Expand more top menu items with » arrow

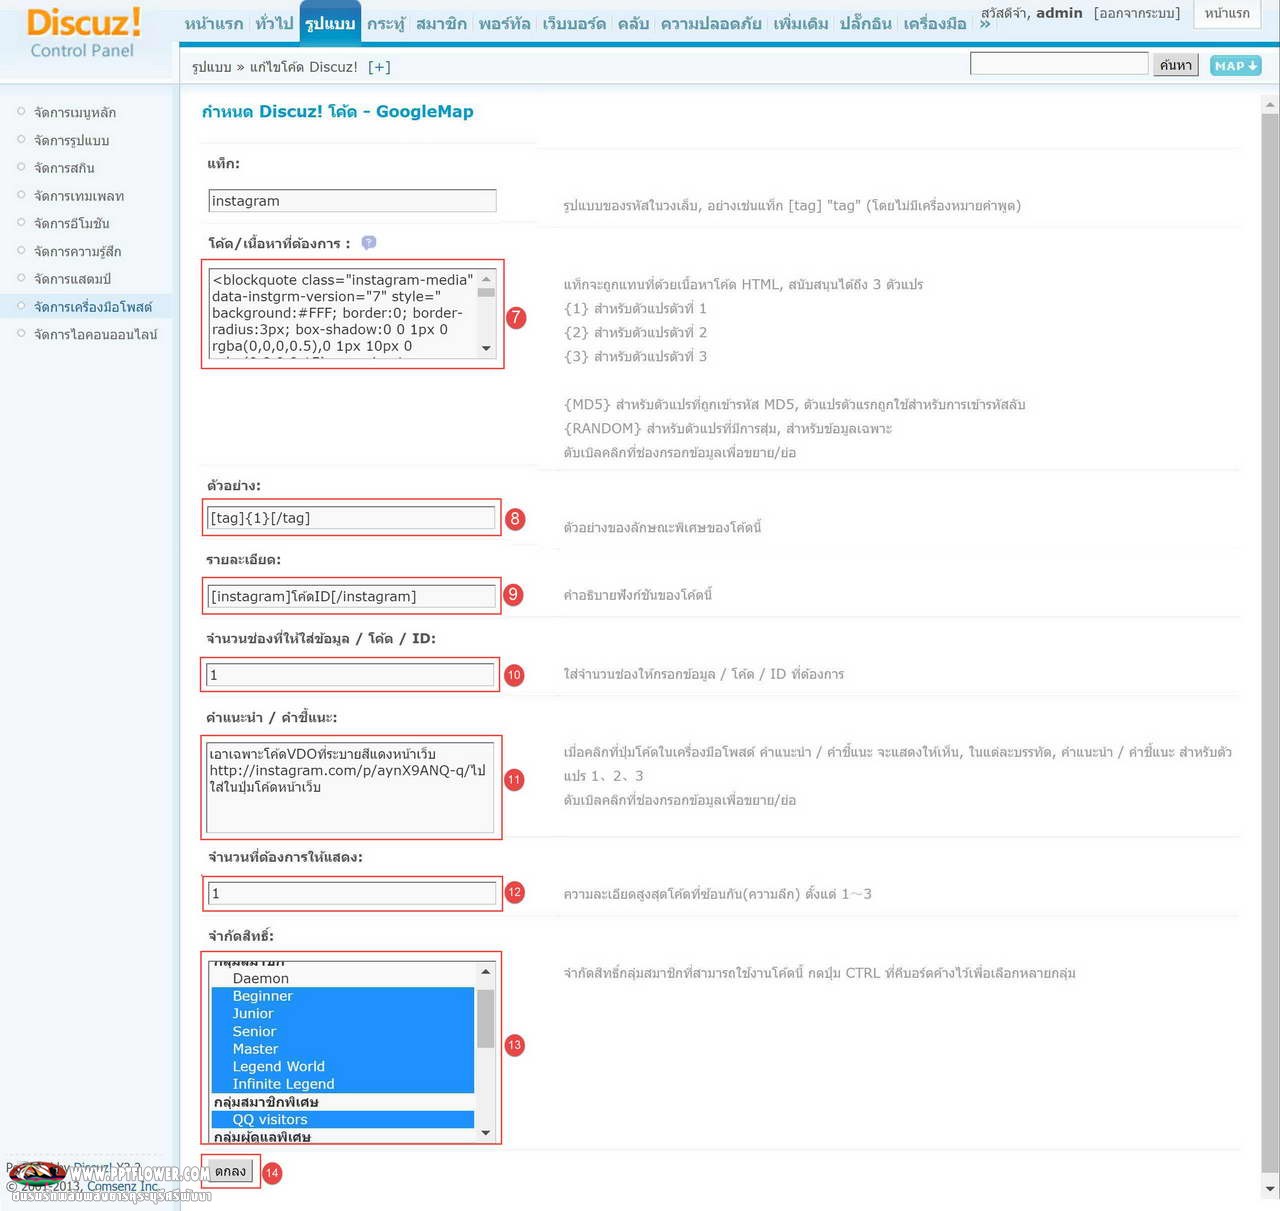coord(985,24)
